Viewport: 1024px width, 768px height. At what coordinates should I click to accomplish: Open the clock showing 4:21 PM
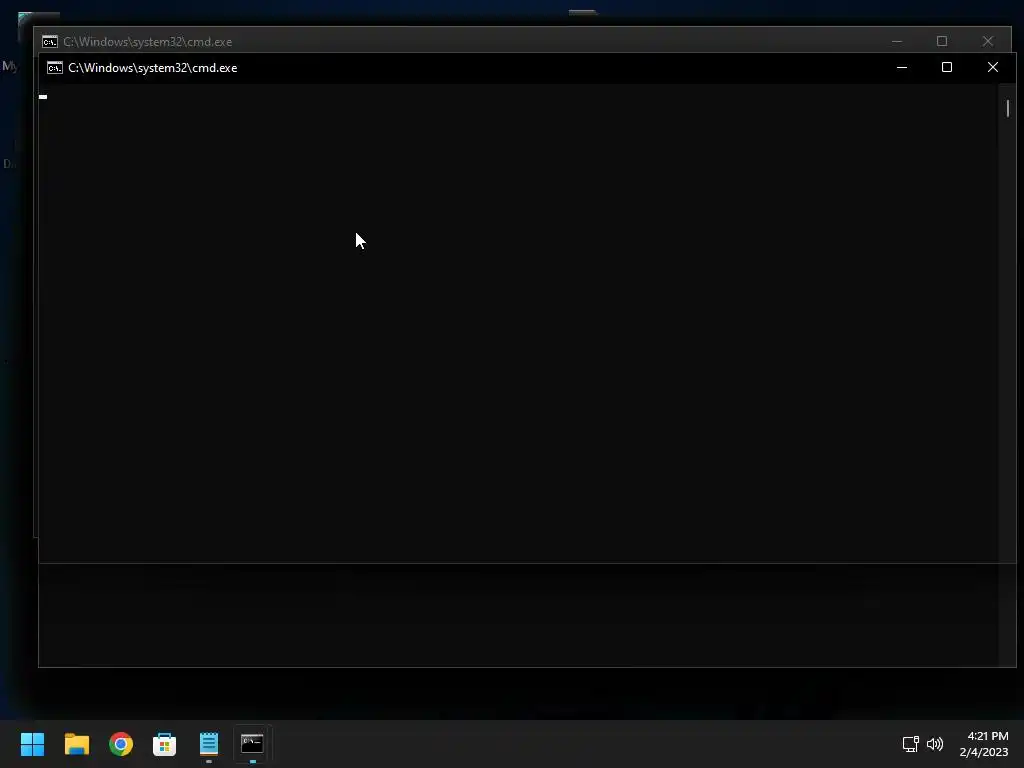[x=987, y=736]
